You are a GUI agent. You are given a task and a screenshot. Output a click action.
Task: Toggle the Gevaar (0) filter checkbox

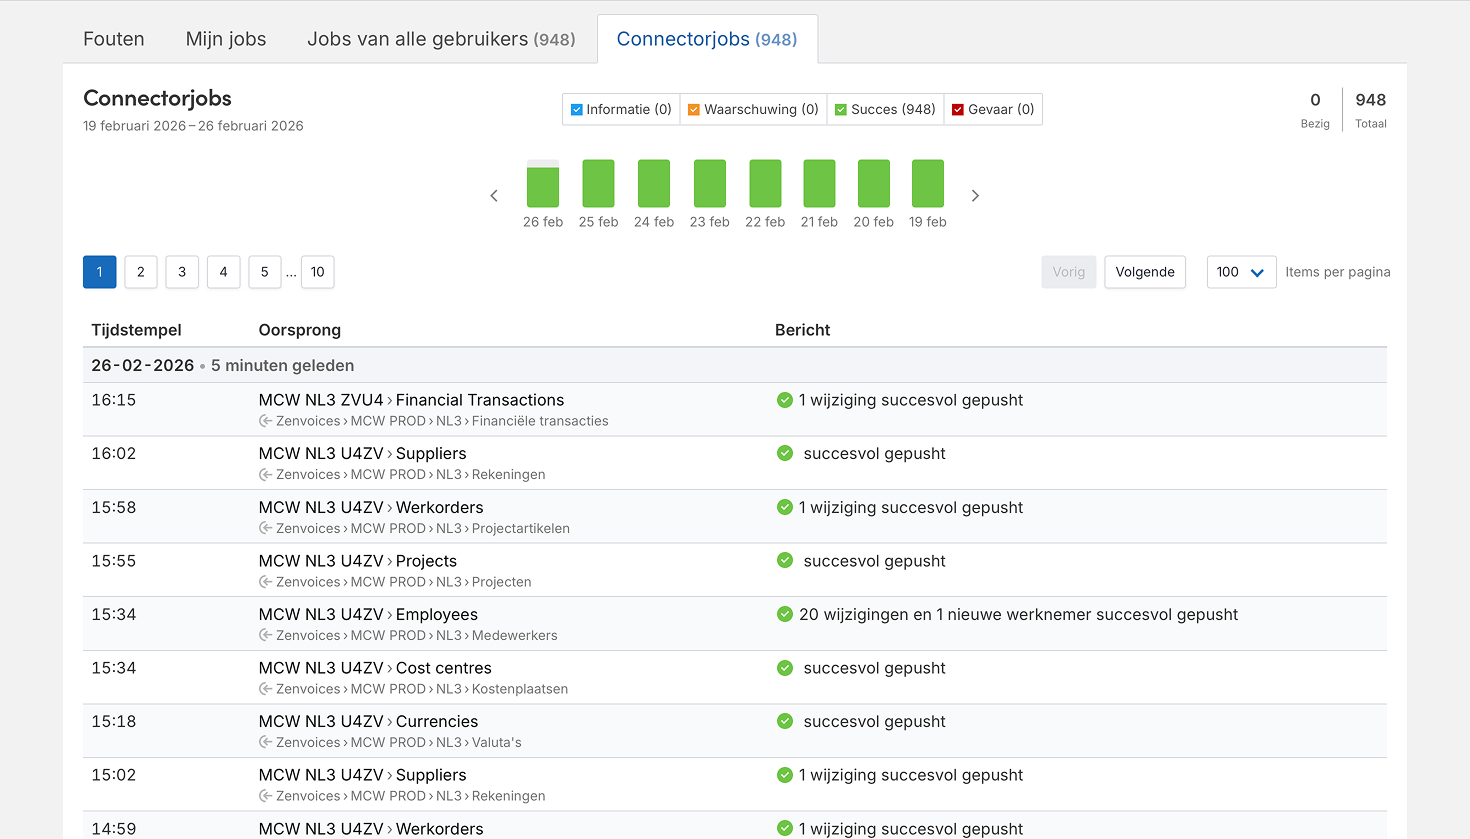tap(957, 109)
